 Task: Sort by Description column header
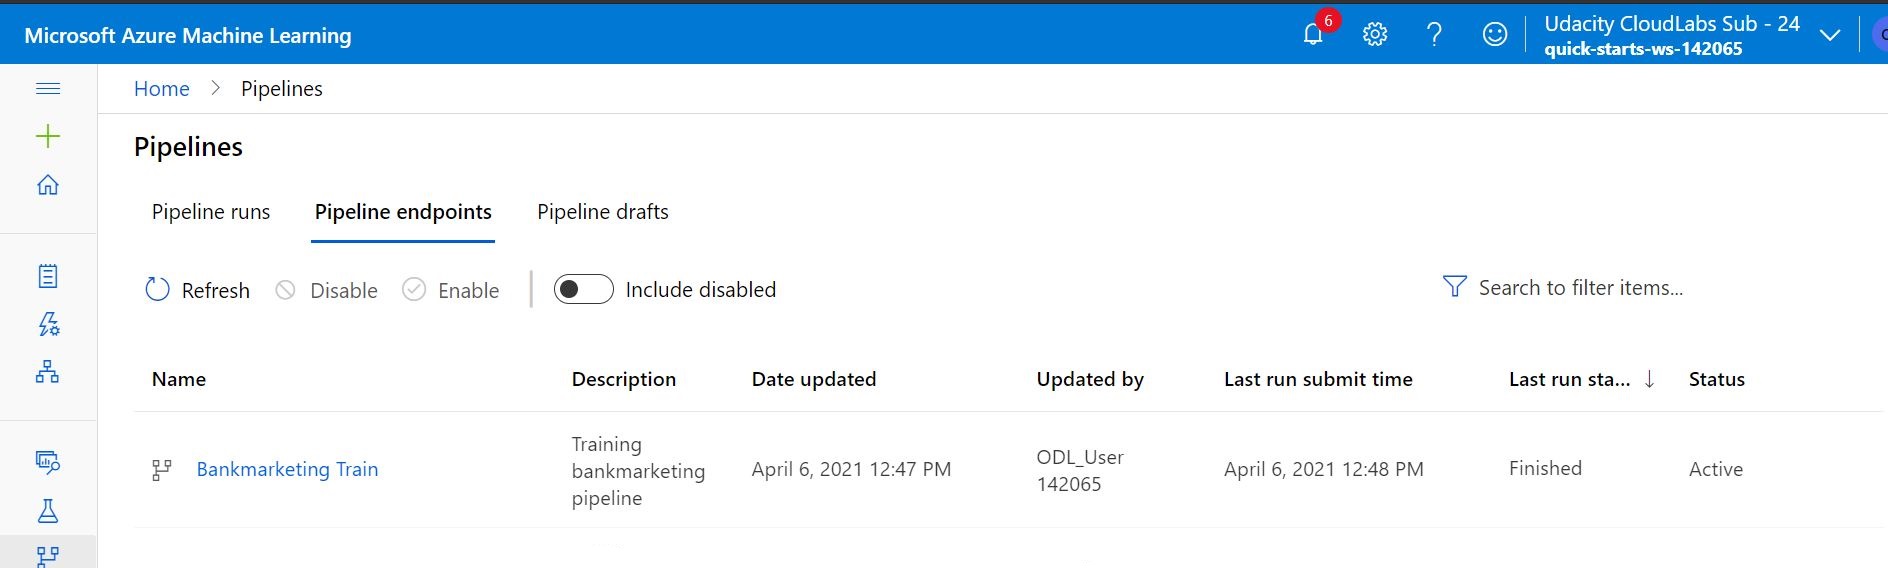coord(624,379)
